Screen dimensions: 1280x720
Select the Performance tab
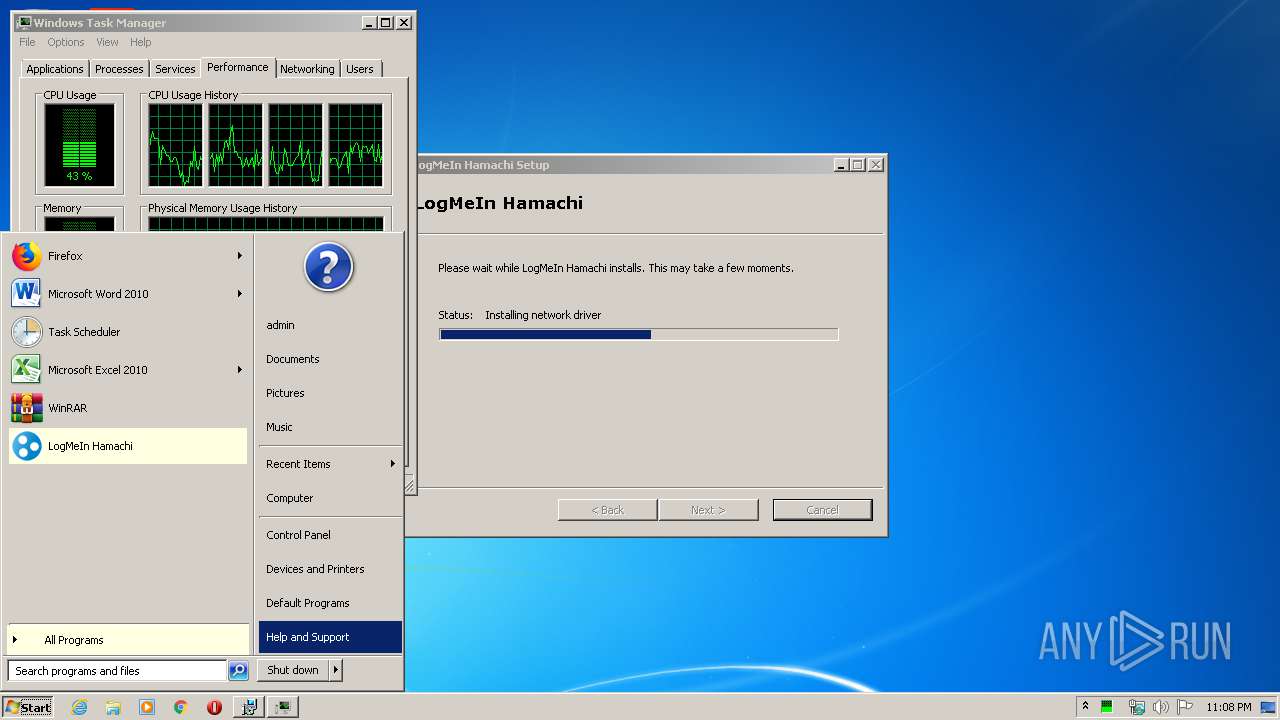[238, 67]
